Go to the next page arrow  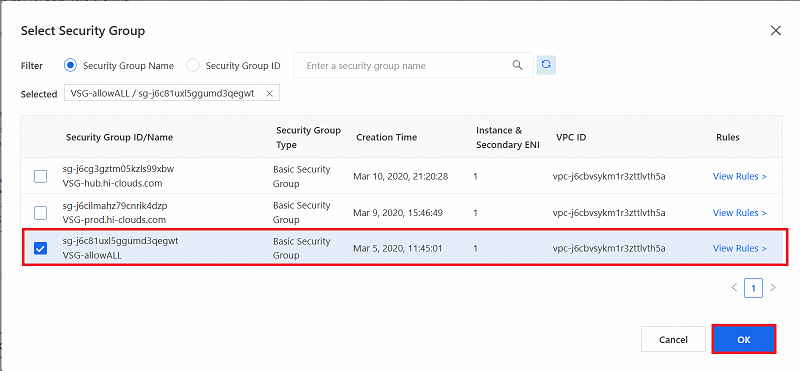tap(772, 287)
